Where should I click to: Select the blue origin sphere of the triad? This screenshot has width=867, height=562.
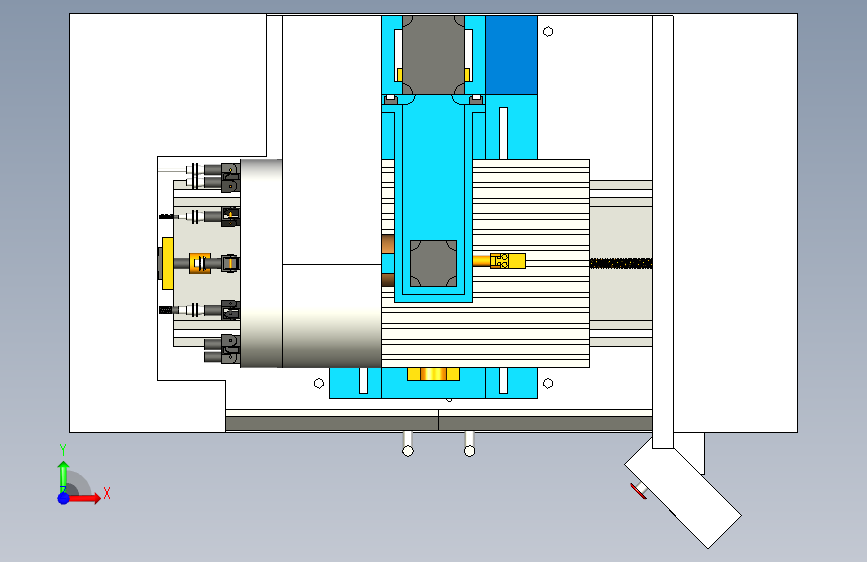[64, 498]
